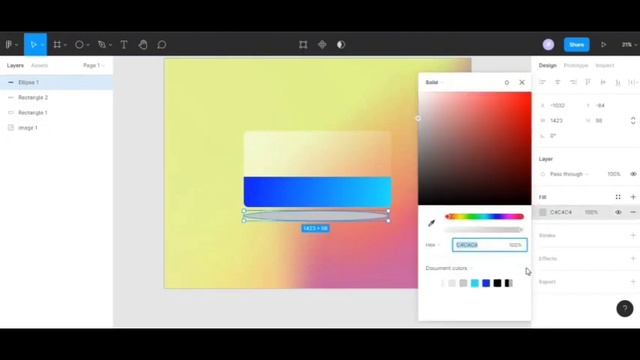Image resolution: width=640 pixels, height=360 pixels.
Task: Select the Rectangle 2 layer
Action: tap(56, 98)
